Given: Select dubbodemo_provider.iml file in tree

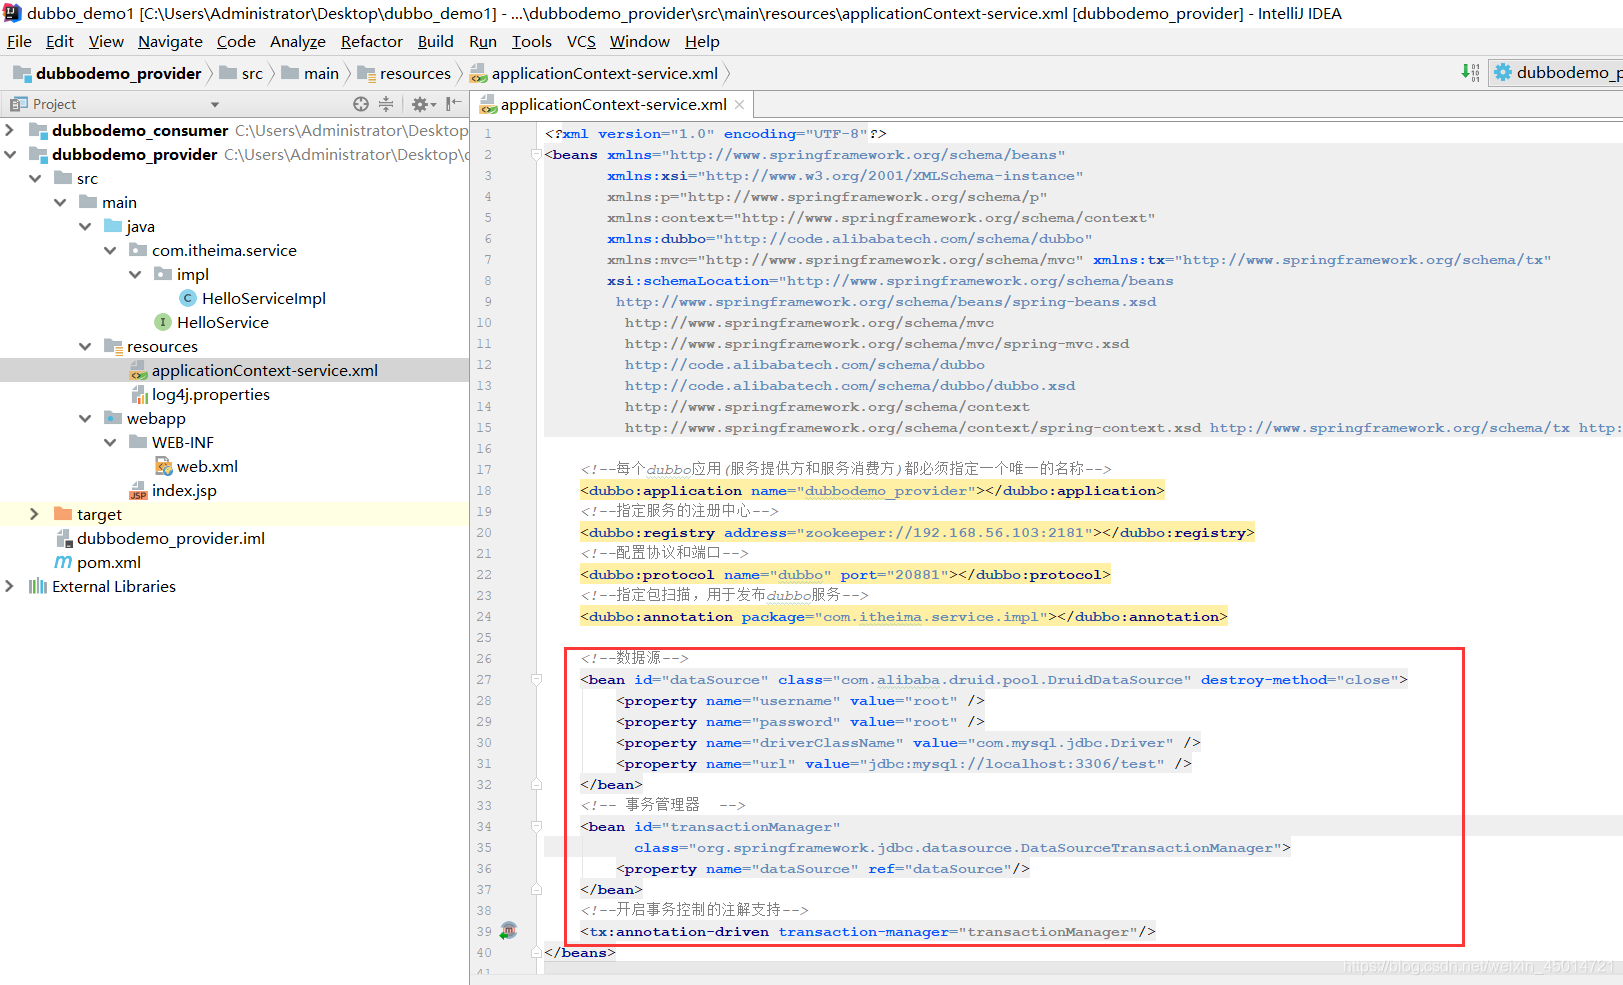Looking at the screenshot, I should 171,538.
